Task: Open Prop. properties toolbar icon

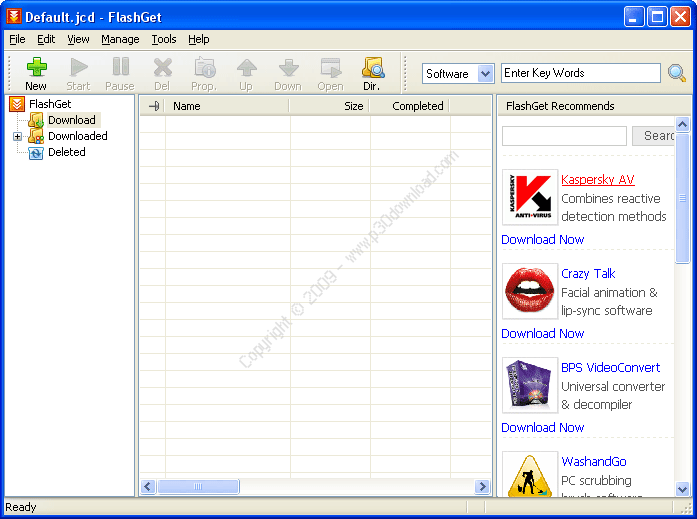Action: click(204, 73)
